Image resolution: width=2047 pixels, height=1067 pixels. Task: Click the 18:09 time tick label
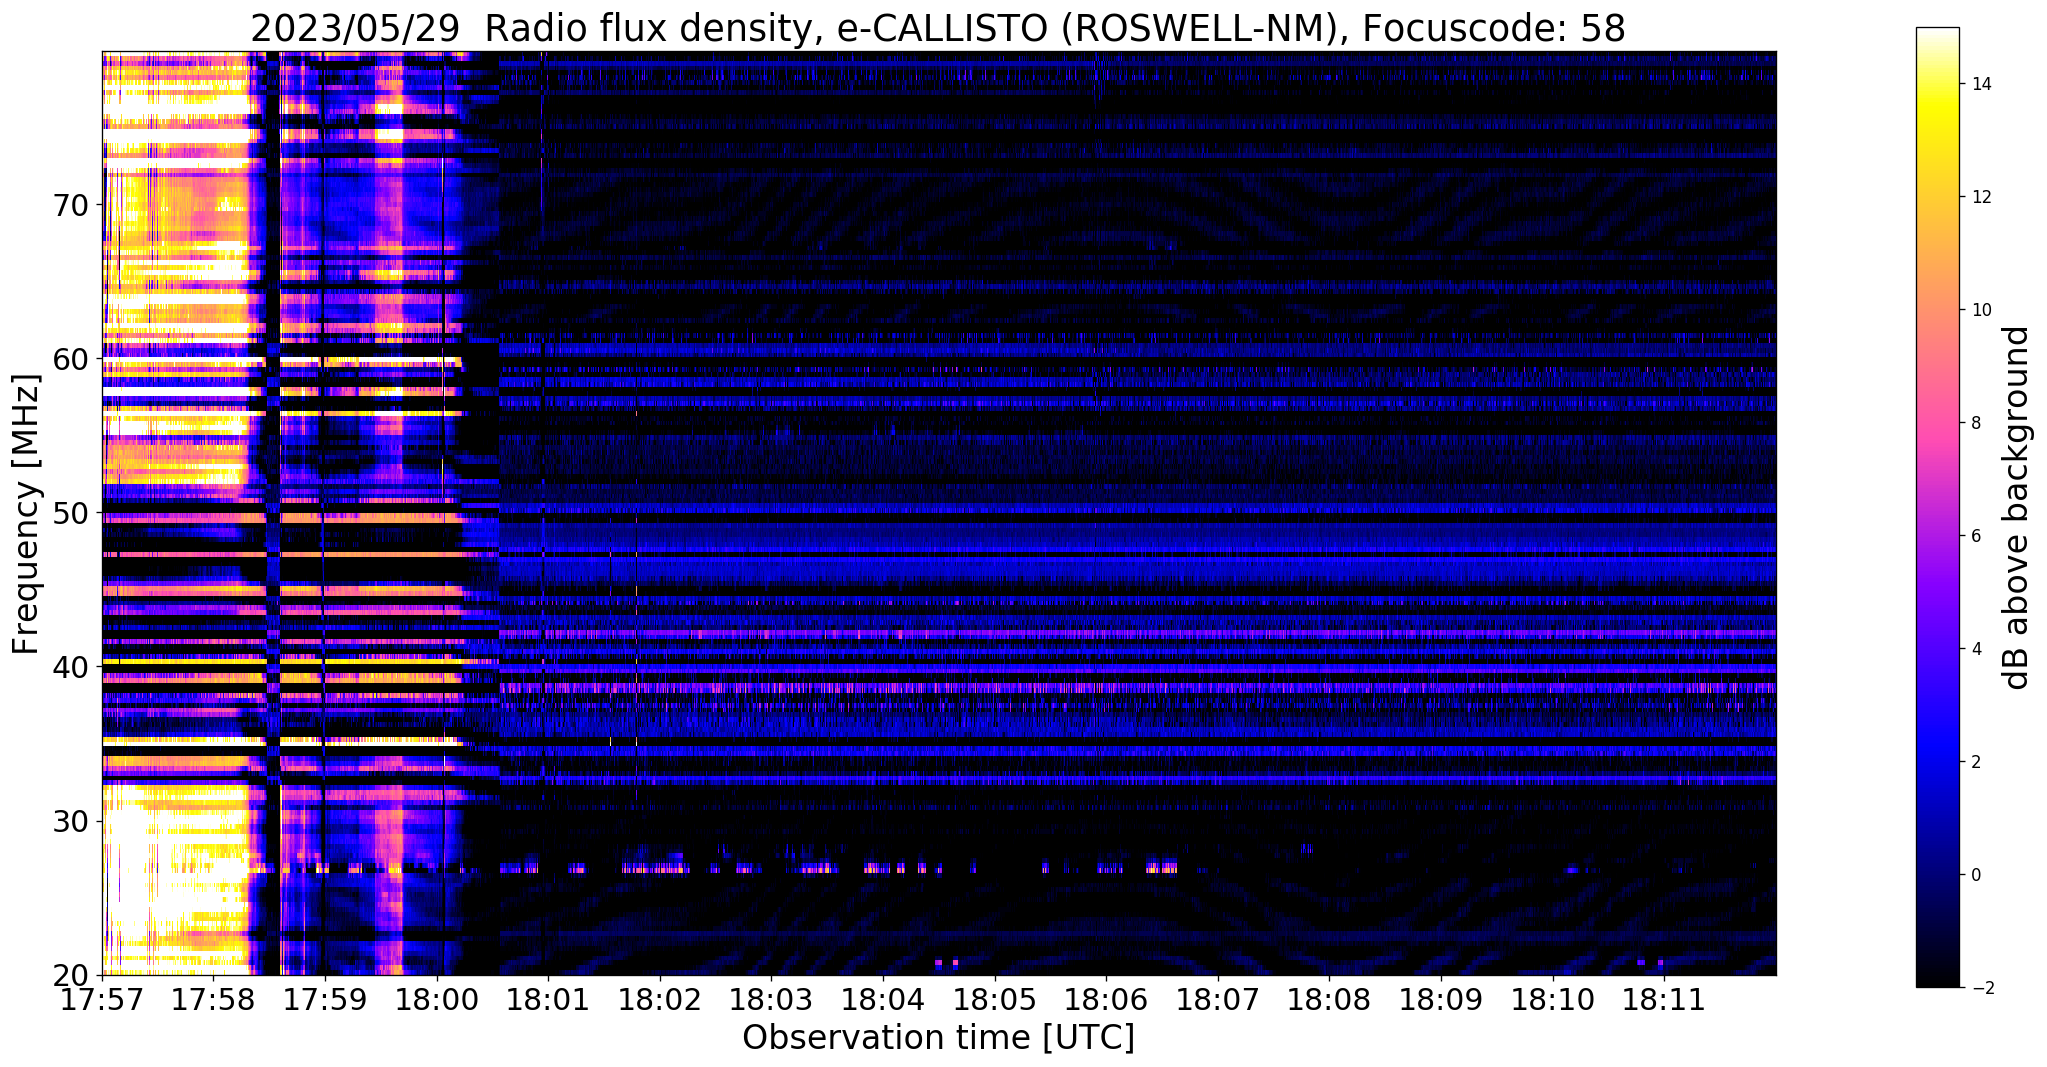(1441, 999)
